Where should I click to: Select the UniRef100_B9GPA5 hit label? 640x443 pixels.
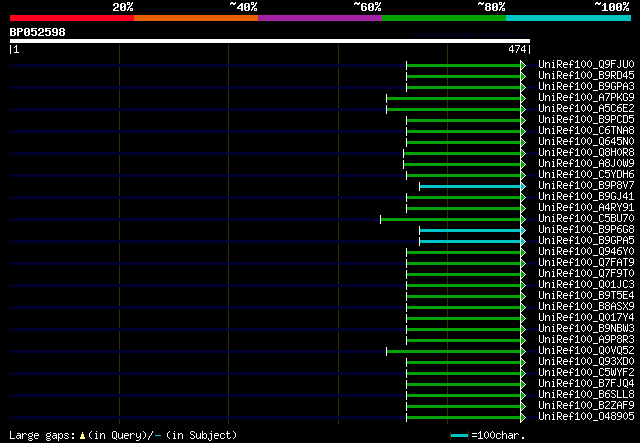click(586, 241)
